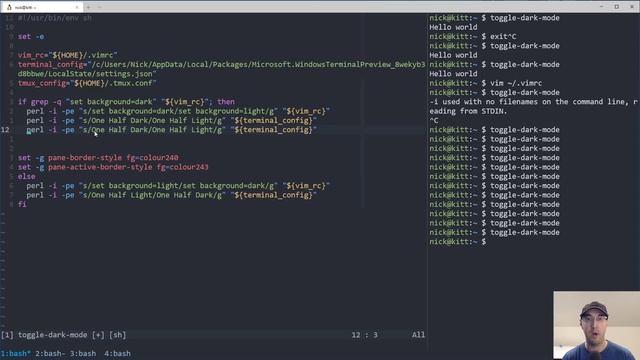Click the set -g pane-active-border-style fg=colour243 line
This screenshot has height=360, width=640.
113,167
